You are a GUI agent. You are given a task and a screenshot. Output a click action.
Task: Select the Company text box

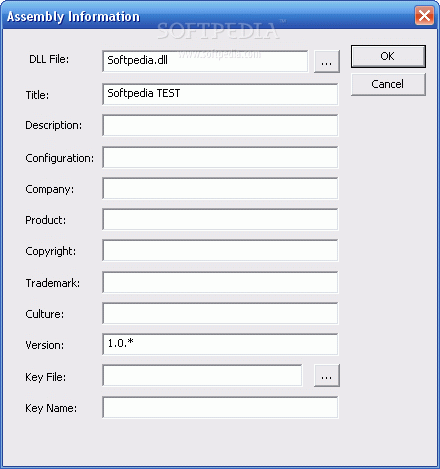[x=220, y=188]
